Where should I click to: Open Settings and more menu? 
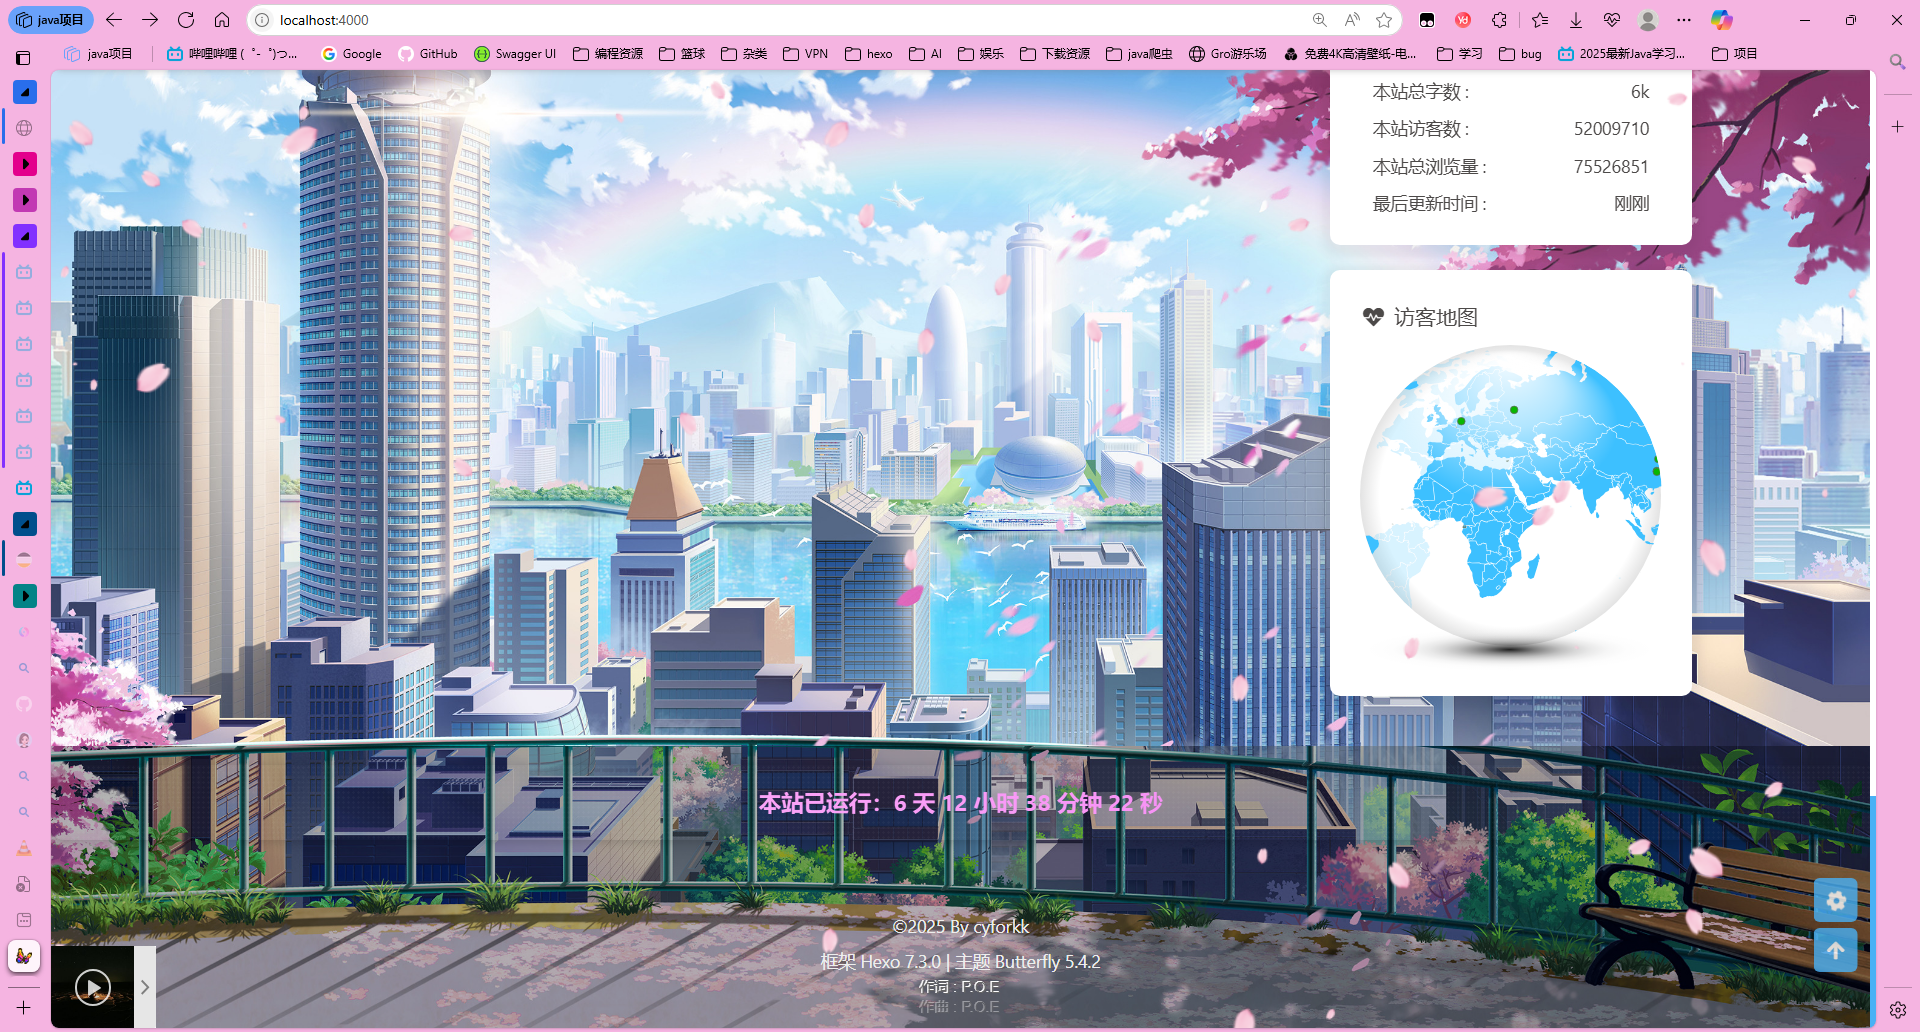(1684, 20)
